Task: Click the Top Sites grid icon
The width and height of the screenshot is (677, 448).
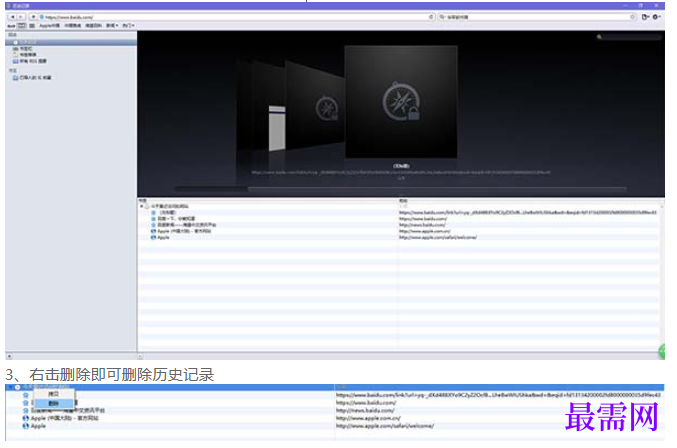Action: click(x=32, y=25)
